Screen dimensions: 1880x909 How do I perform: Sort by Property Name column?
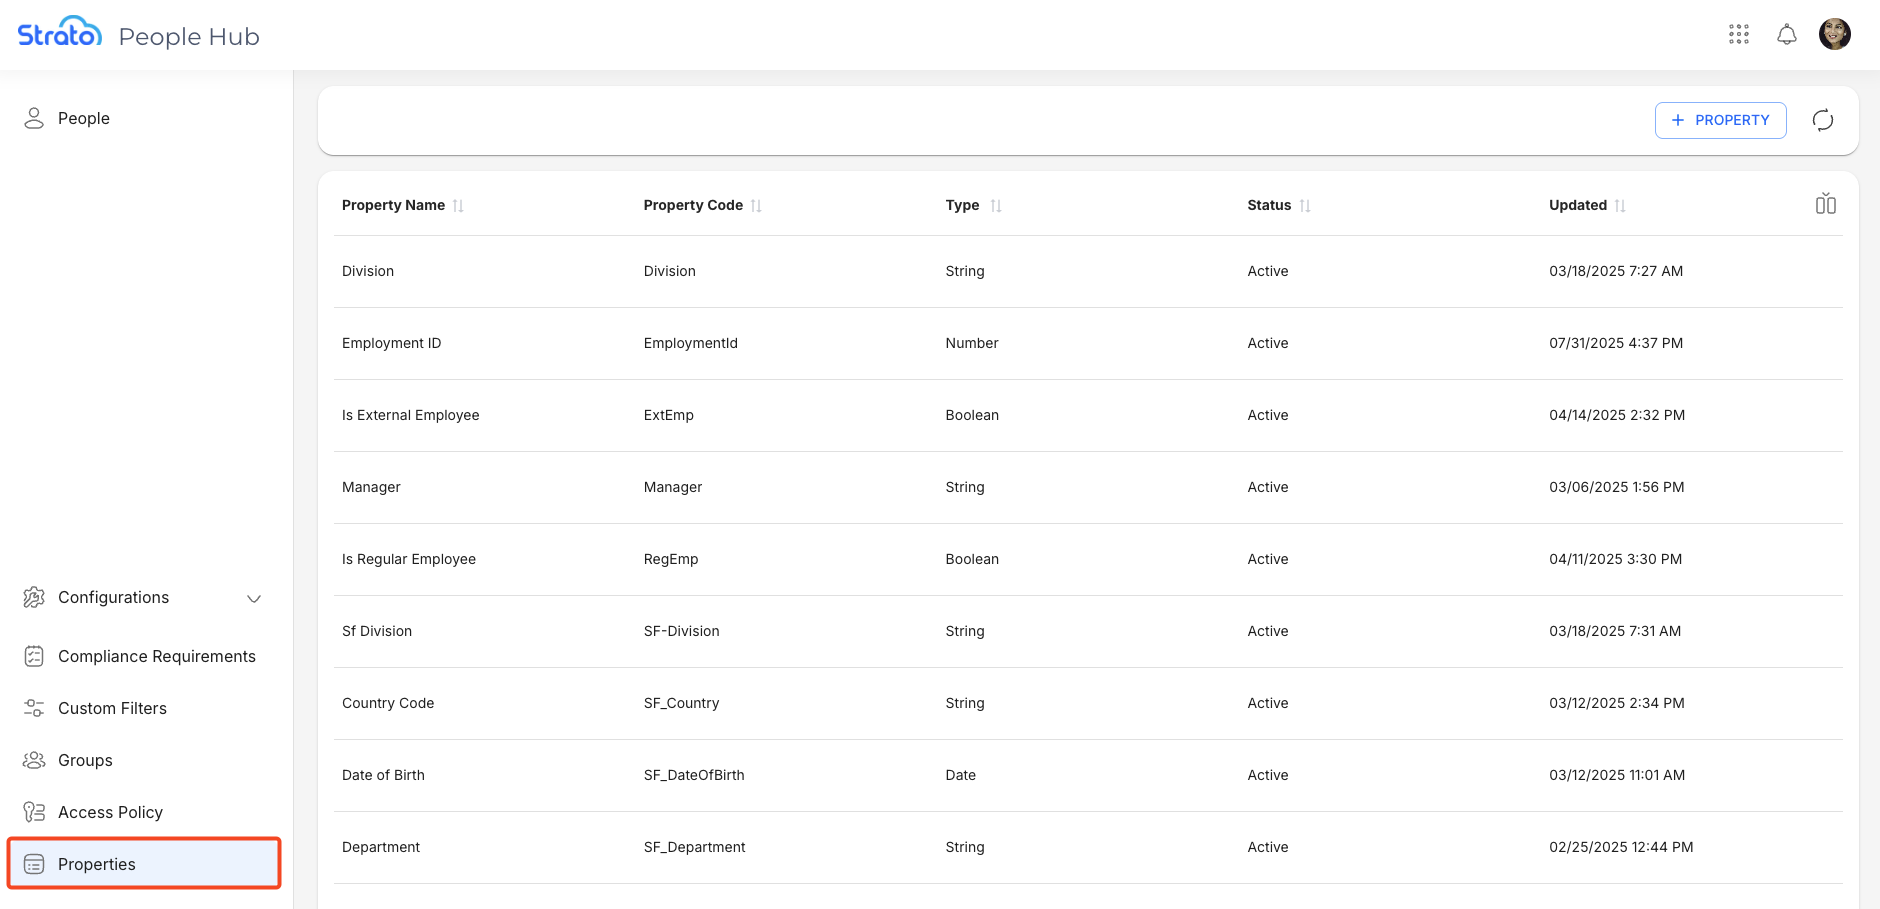pyautogui.click(x=458, y=206)
